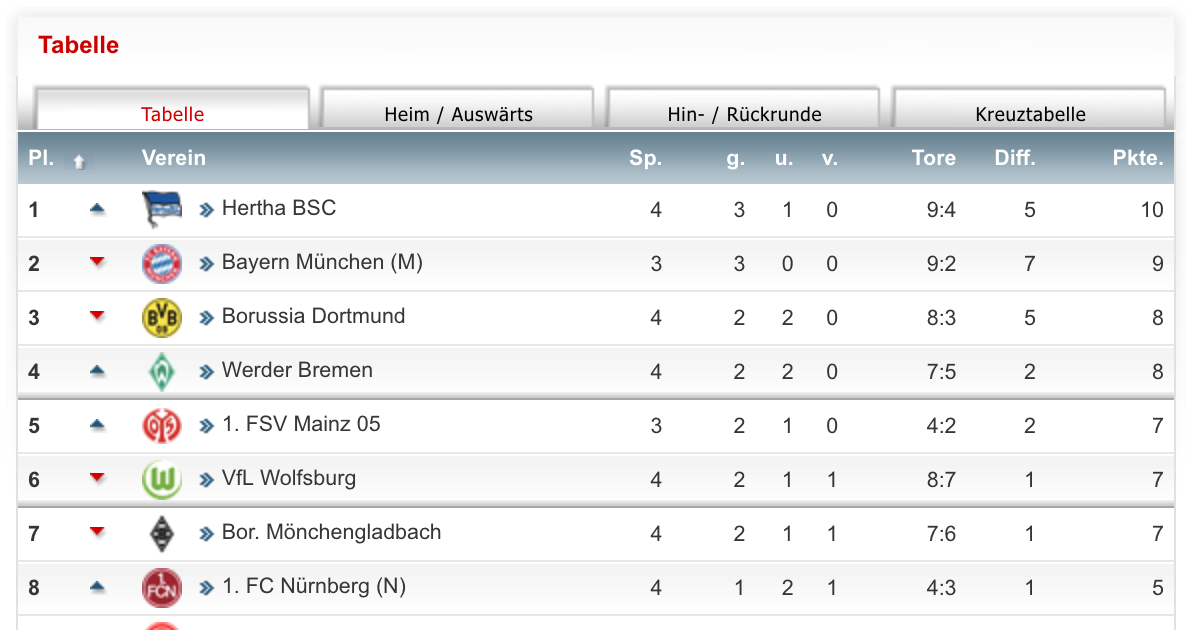Viewport: 1196px width, 630px height.
Task: Open the Bayern München (M) link
Action: (322, 262)
